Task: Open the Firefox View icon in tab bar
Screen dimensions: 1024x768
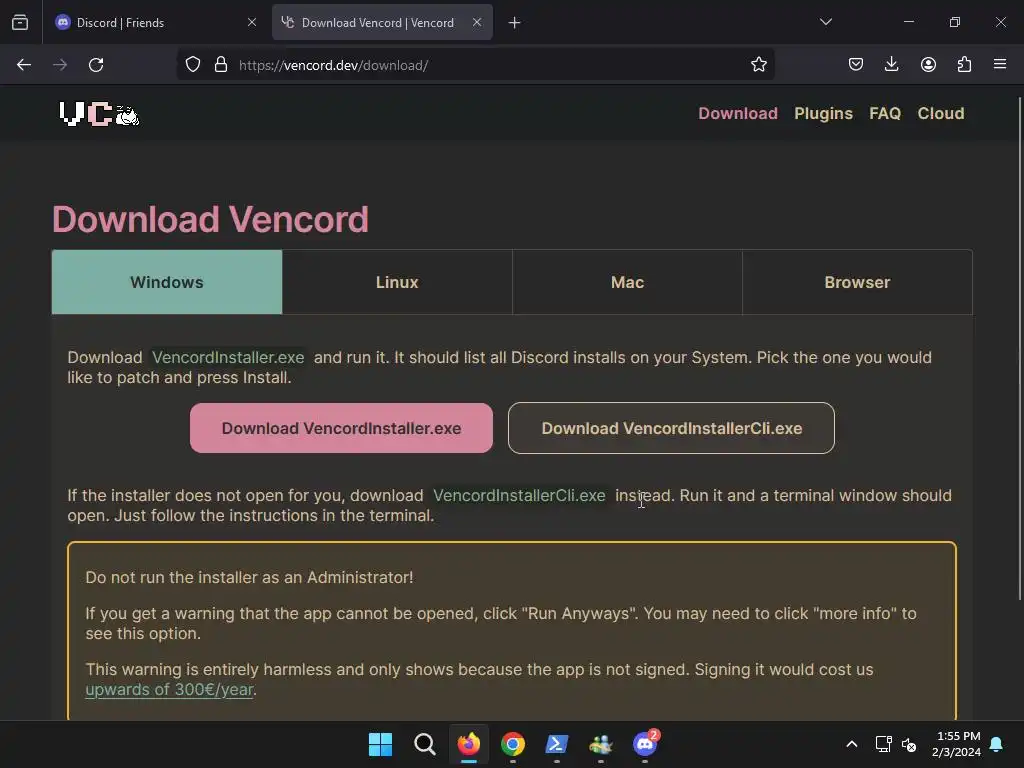Action: tap(20, 22)
